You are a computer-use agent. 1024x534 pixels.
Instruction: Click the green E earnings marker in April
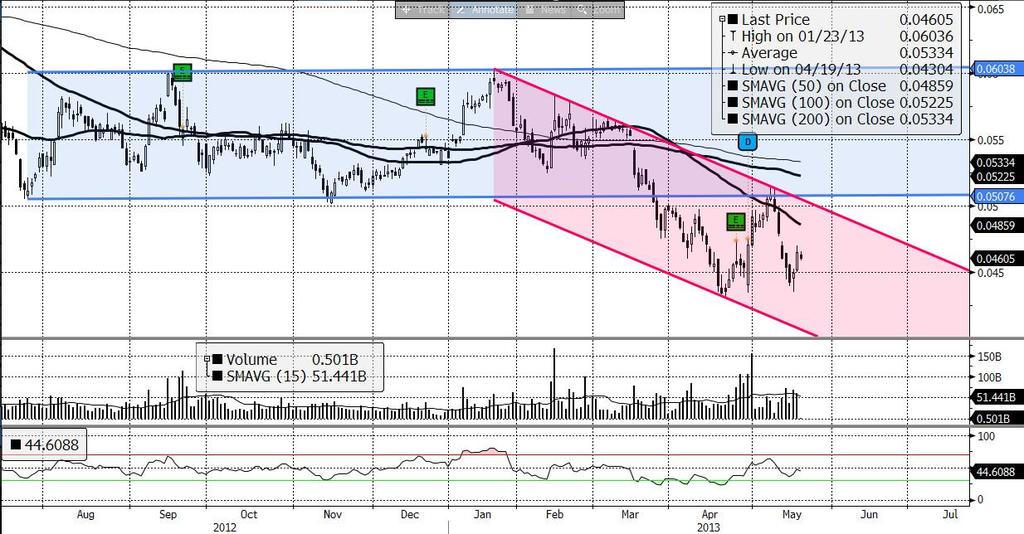coord(736,221)
